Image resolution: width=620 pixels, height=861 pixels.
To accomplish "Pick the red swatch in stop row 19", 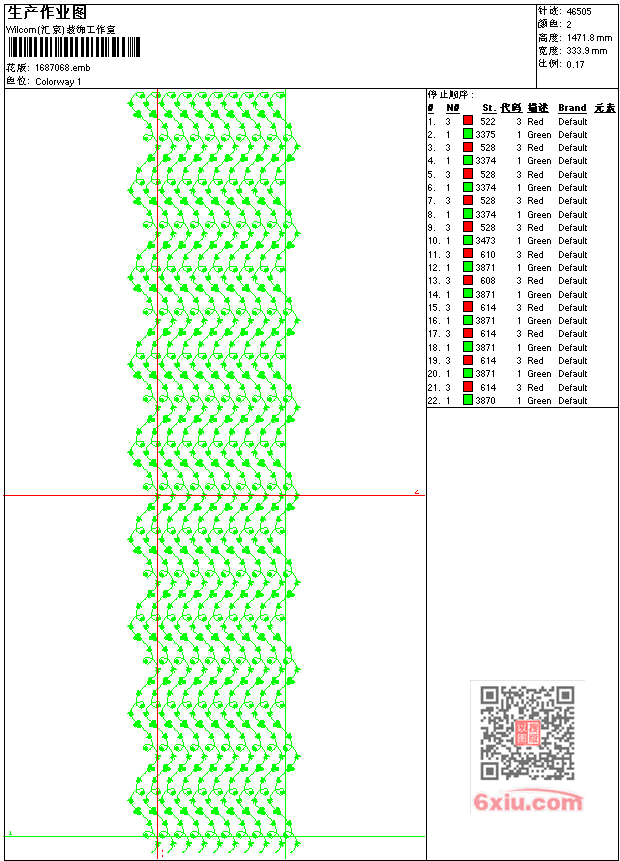I will click(x=467, y=360).
